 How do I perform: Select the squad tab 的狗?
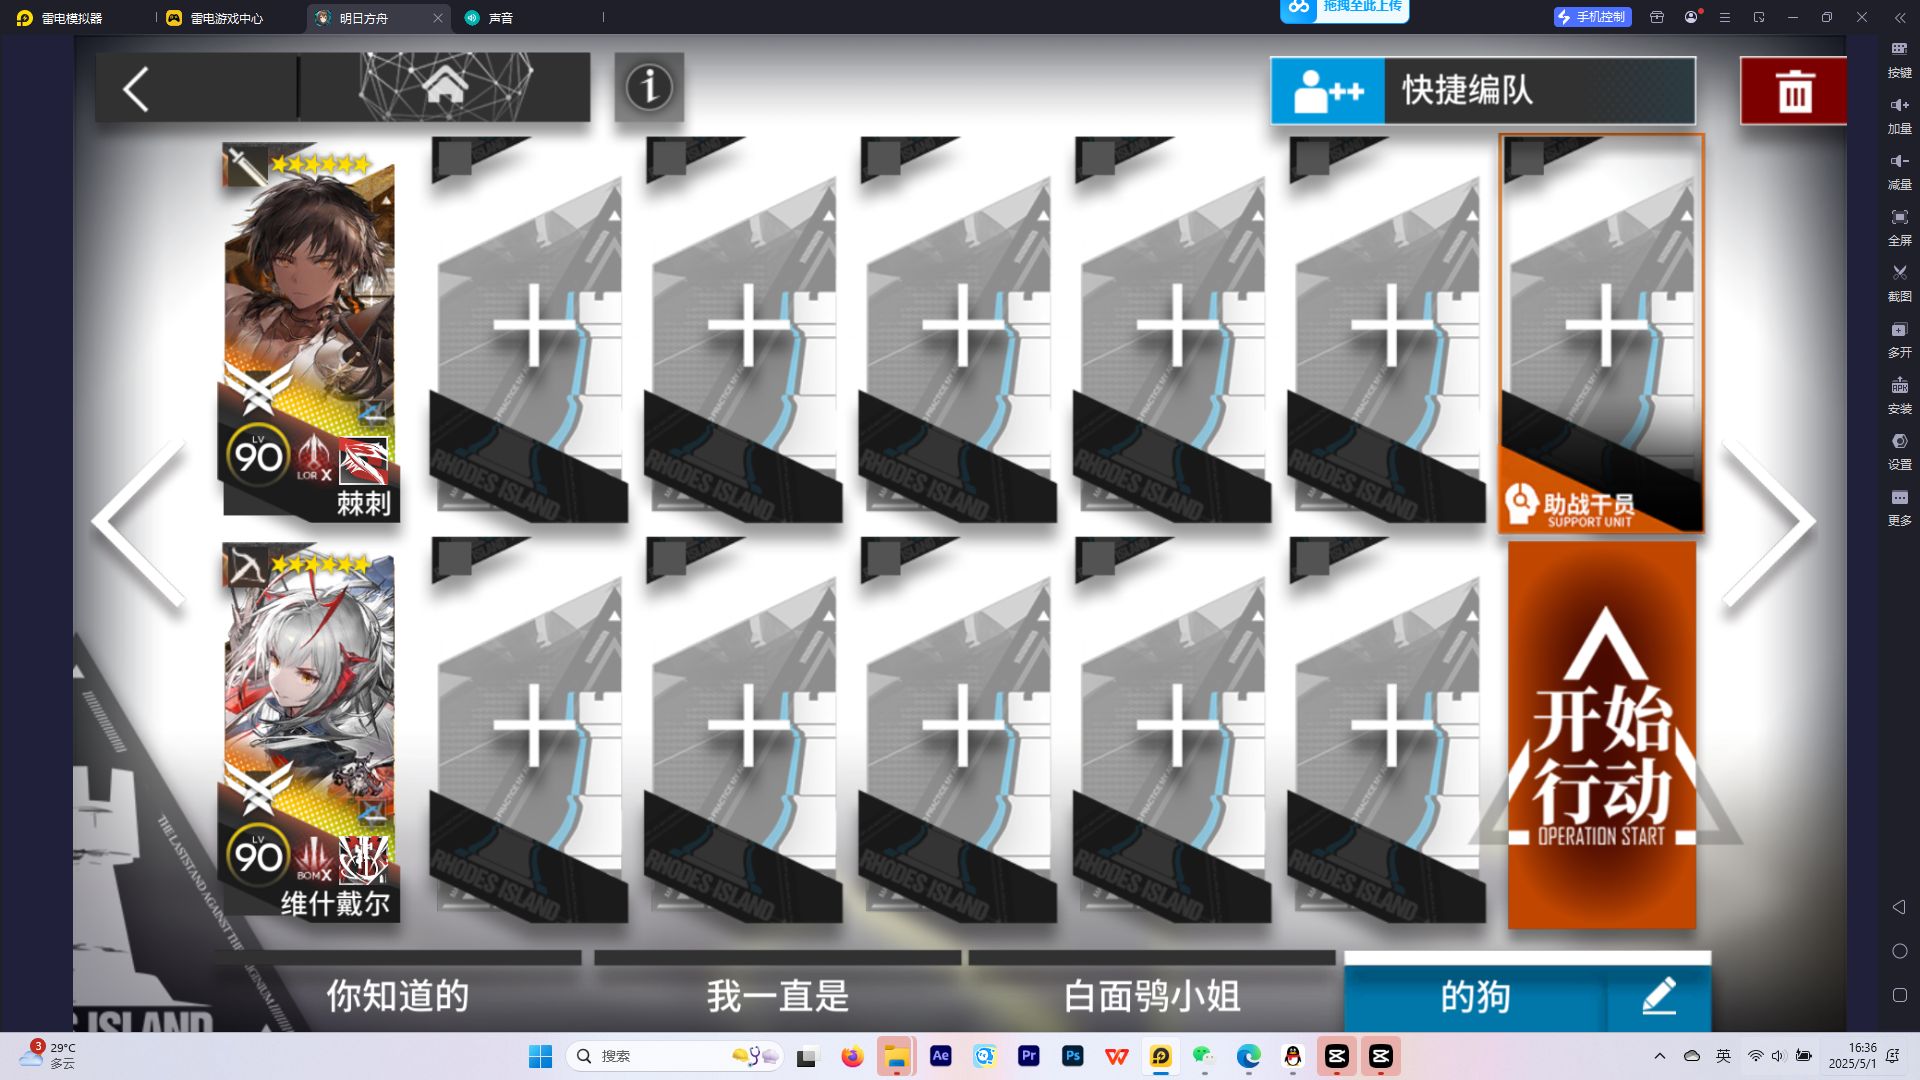click(x=1475, y=997)
